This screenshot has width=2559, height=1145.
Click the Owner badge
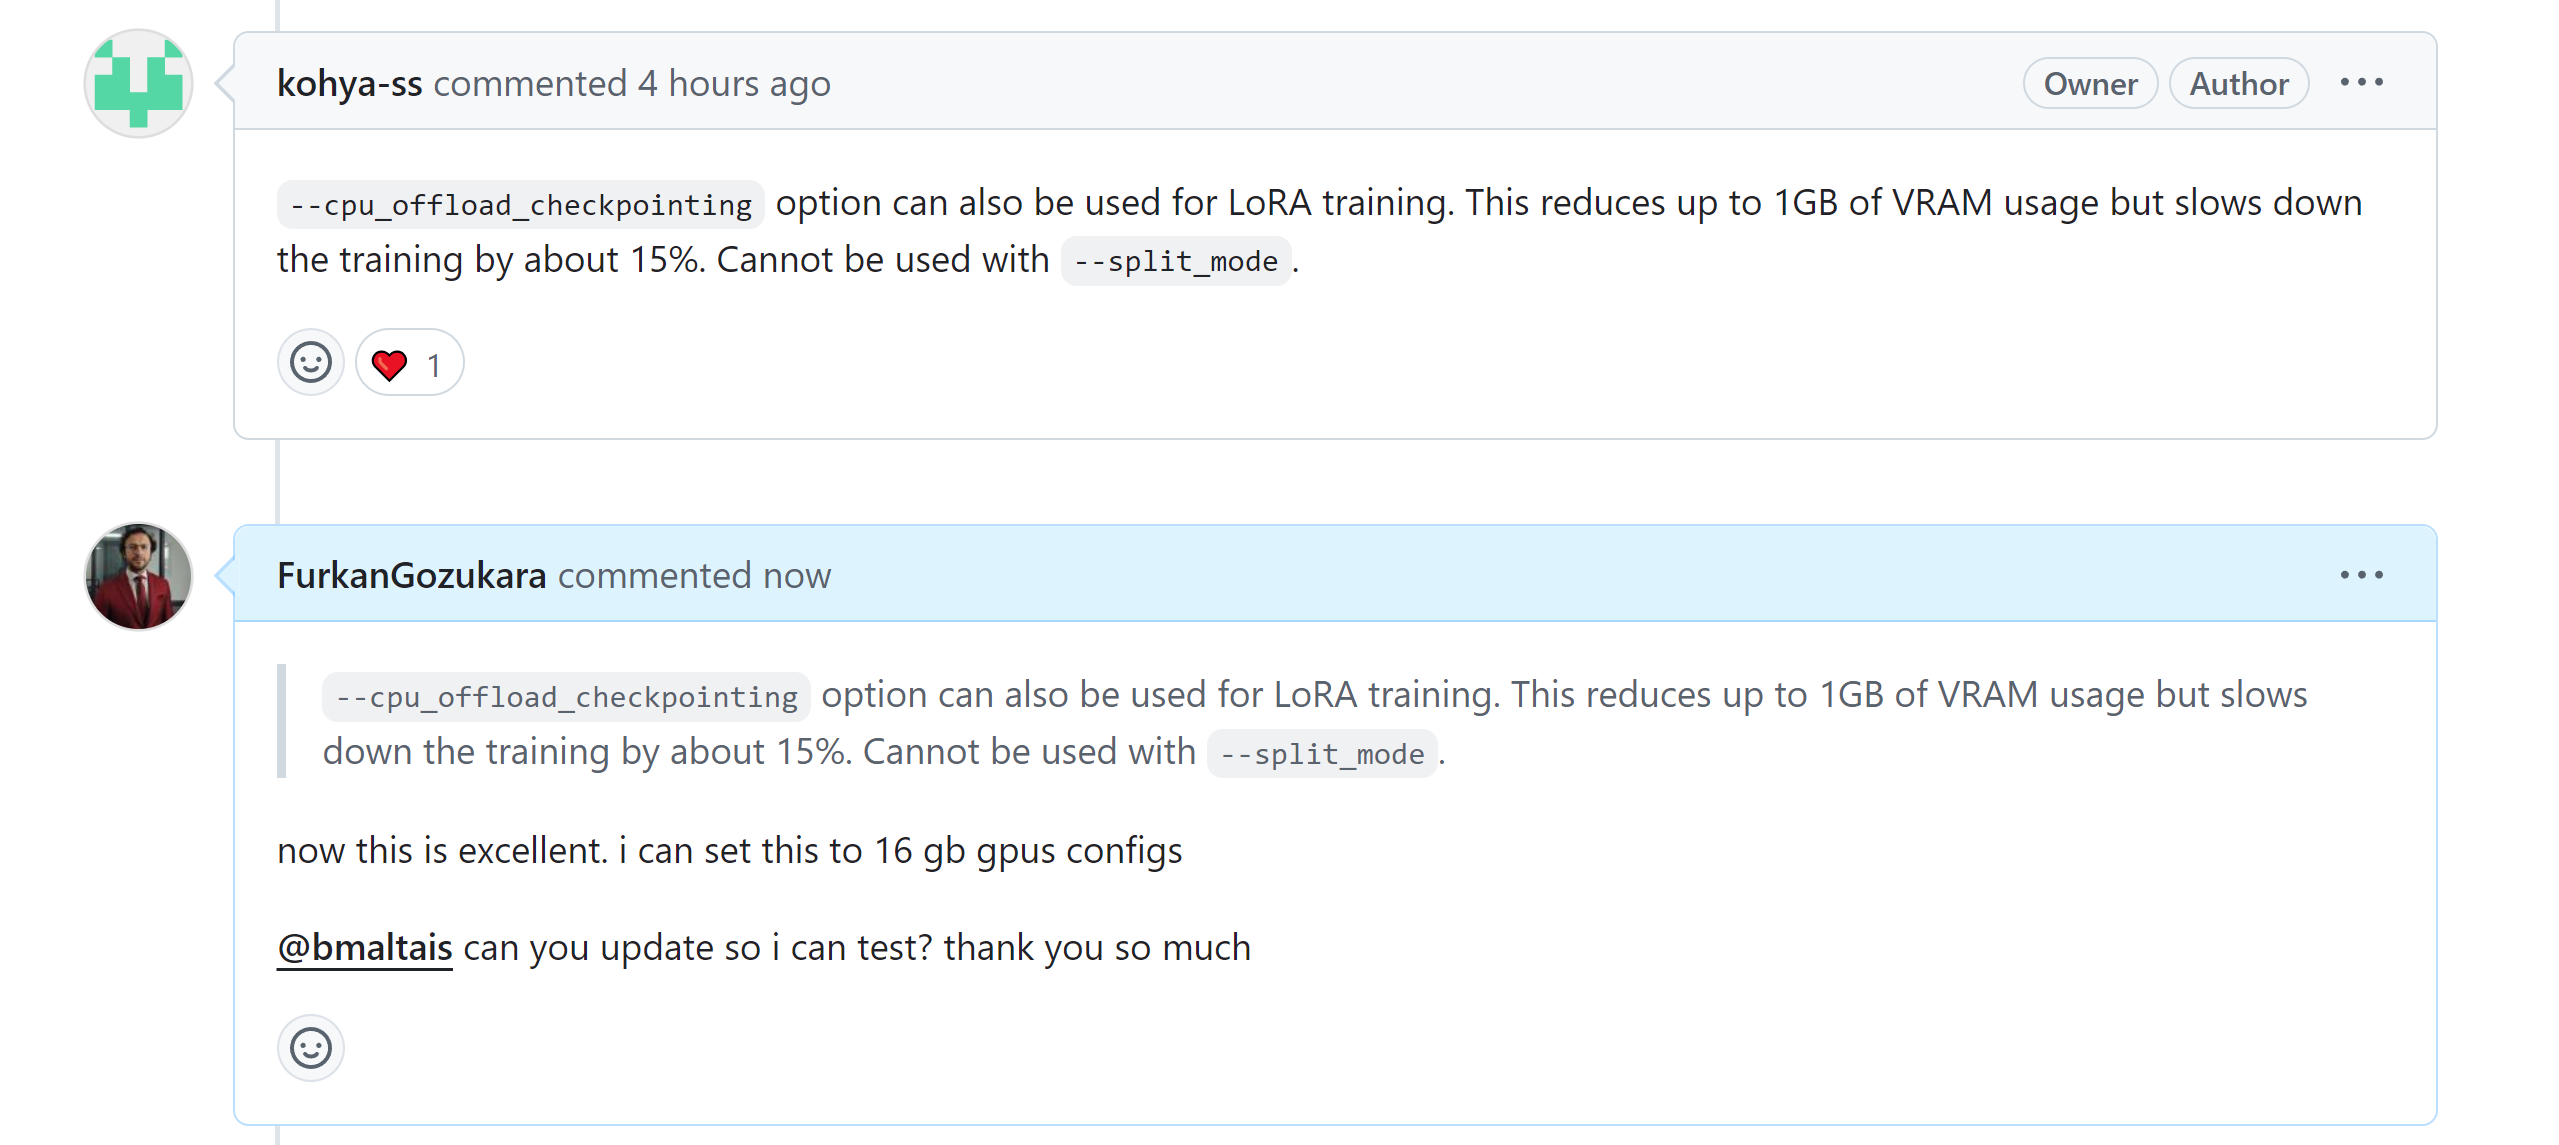tap(2089, 84)
